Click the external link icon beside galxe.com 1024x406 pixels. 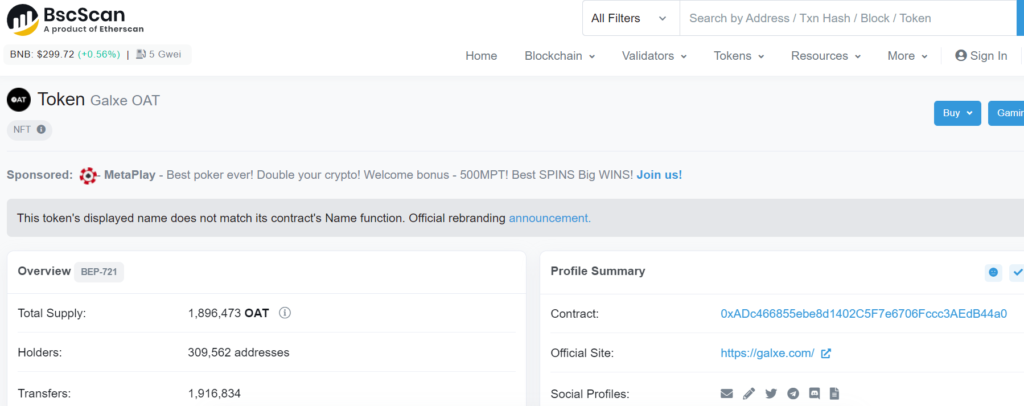[x=826, y=353]
